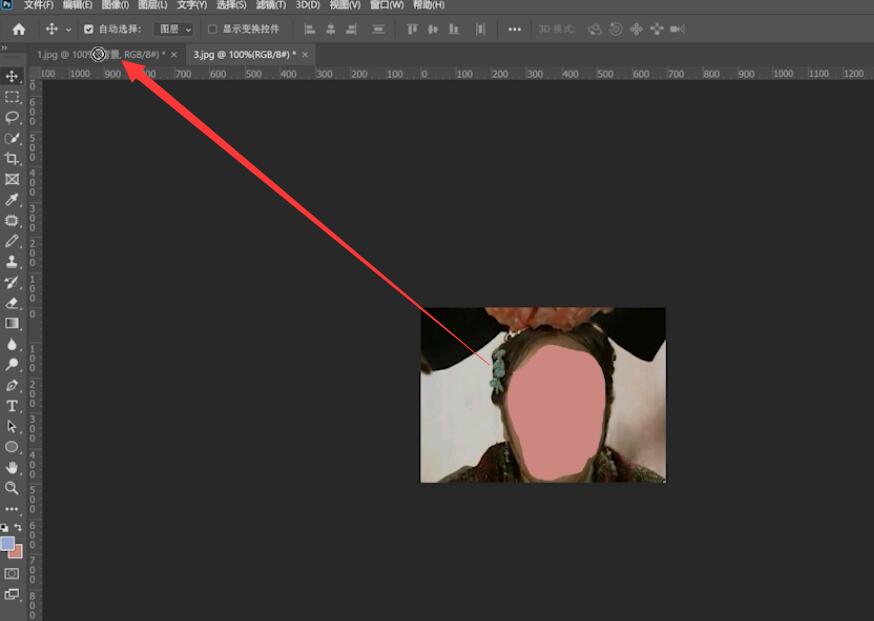874x621 pixels.
Task: Select the Eraser tool
Action: tap(12, 303)
